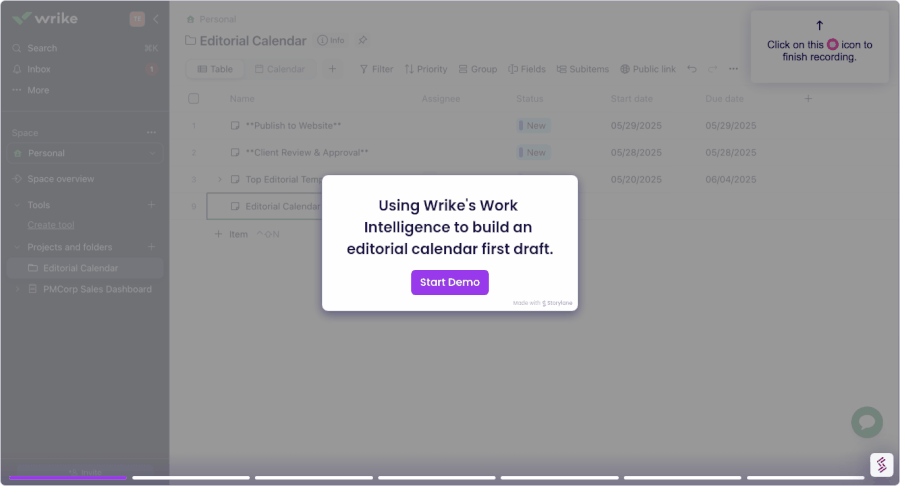Screen dimensions: 900x486
Task: Open the Info button
Action: (331, 40)
